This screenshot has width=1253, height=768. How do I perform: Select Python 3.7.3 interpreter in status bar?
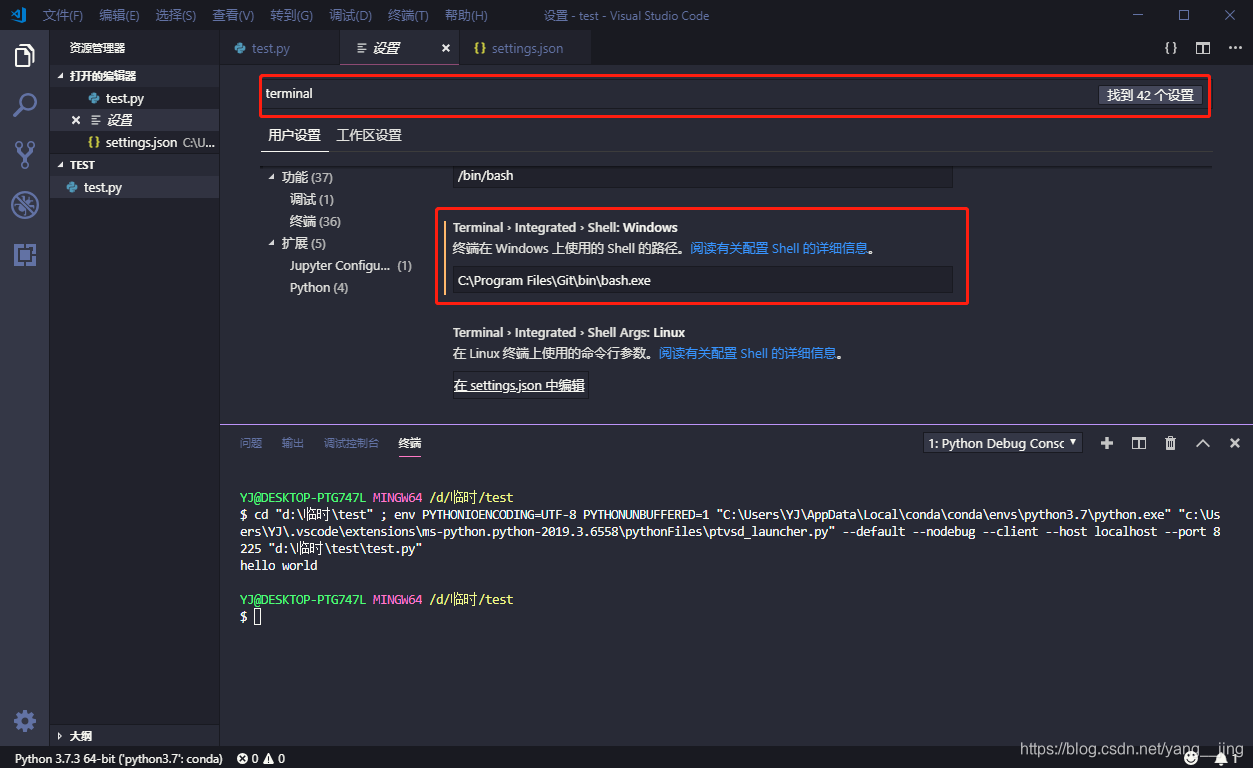click(118, 759)
